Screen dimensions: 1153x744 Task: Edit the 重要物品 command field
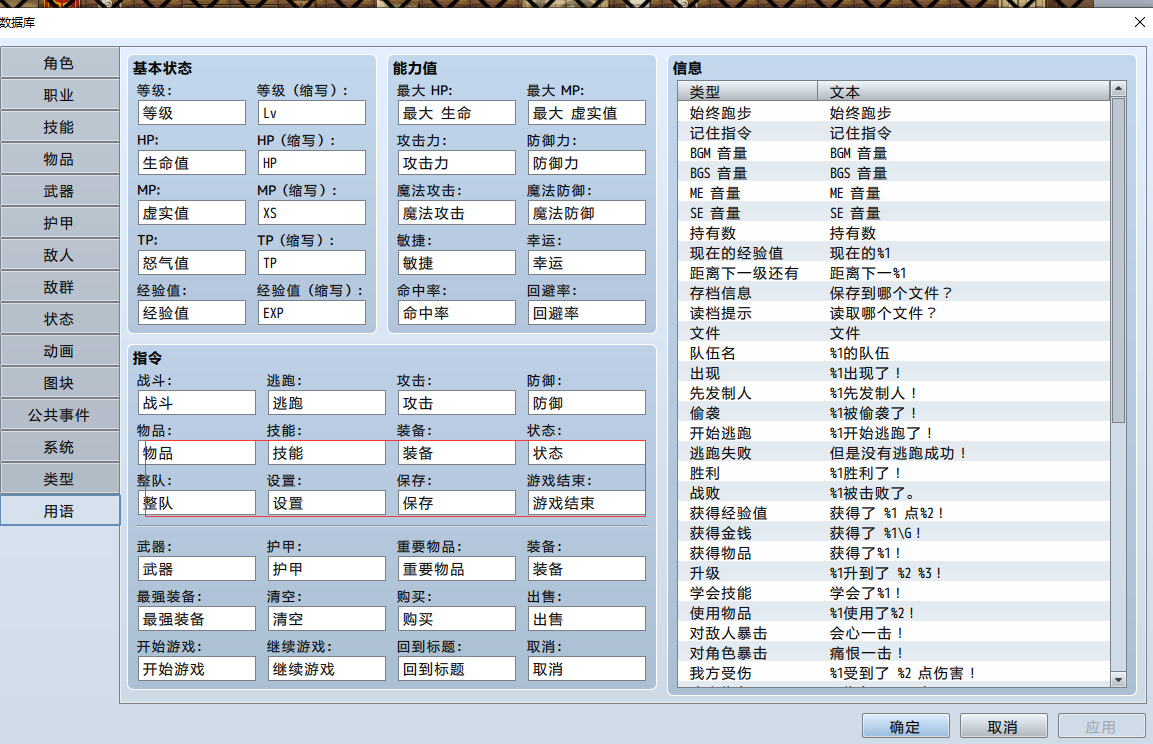coord(456,569)
